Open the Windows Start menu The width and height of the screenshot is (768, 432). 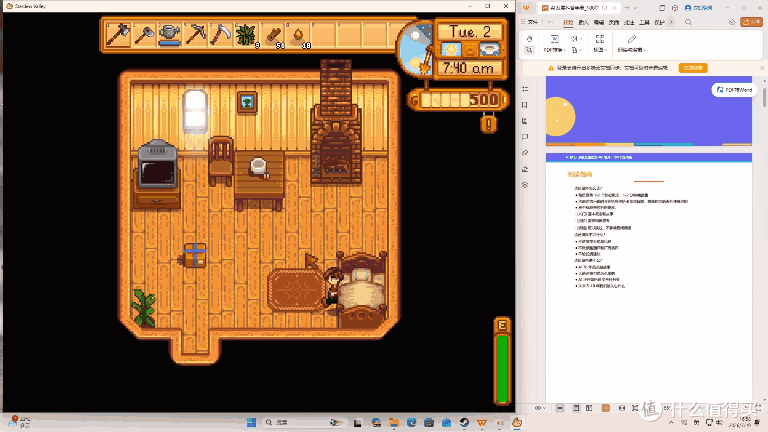point(251,422)
